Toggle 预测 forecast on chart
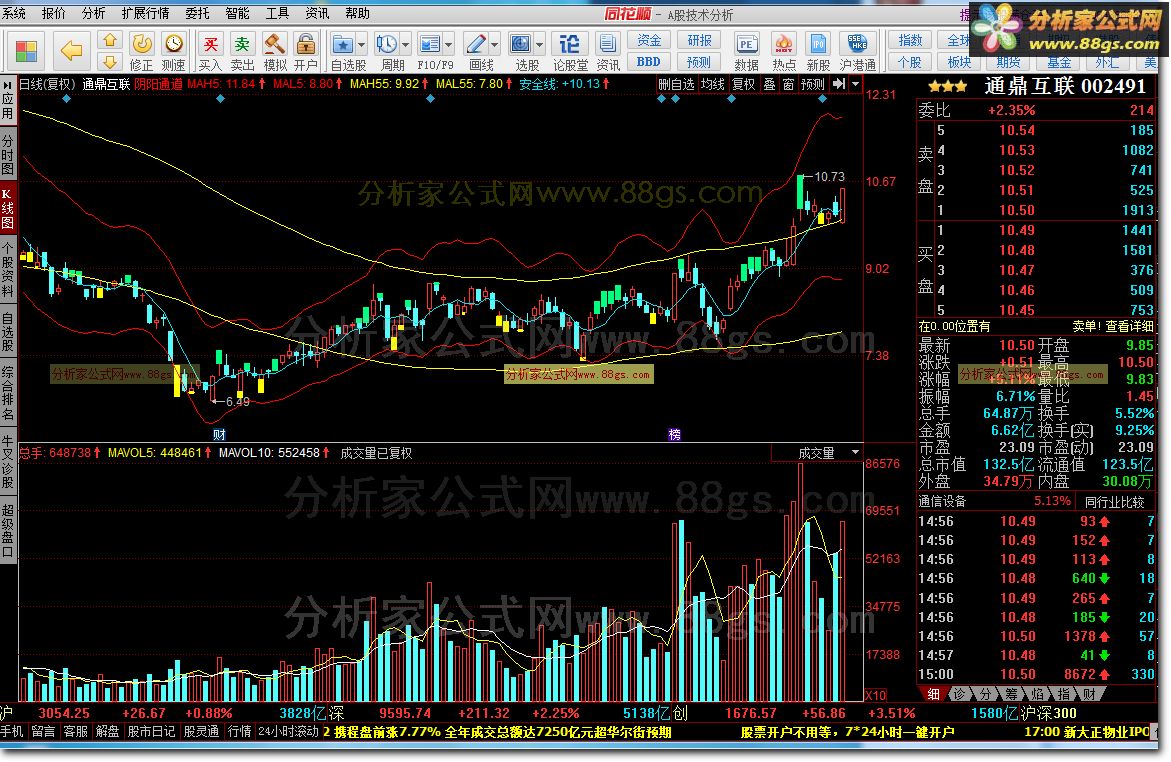Screen dimensions: 1171x762 click(x=813, y=84)
